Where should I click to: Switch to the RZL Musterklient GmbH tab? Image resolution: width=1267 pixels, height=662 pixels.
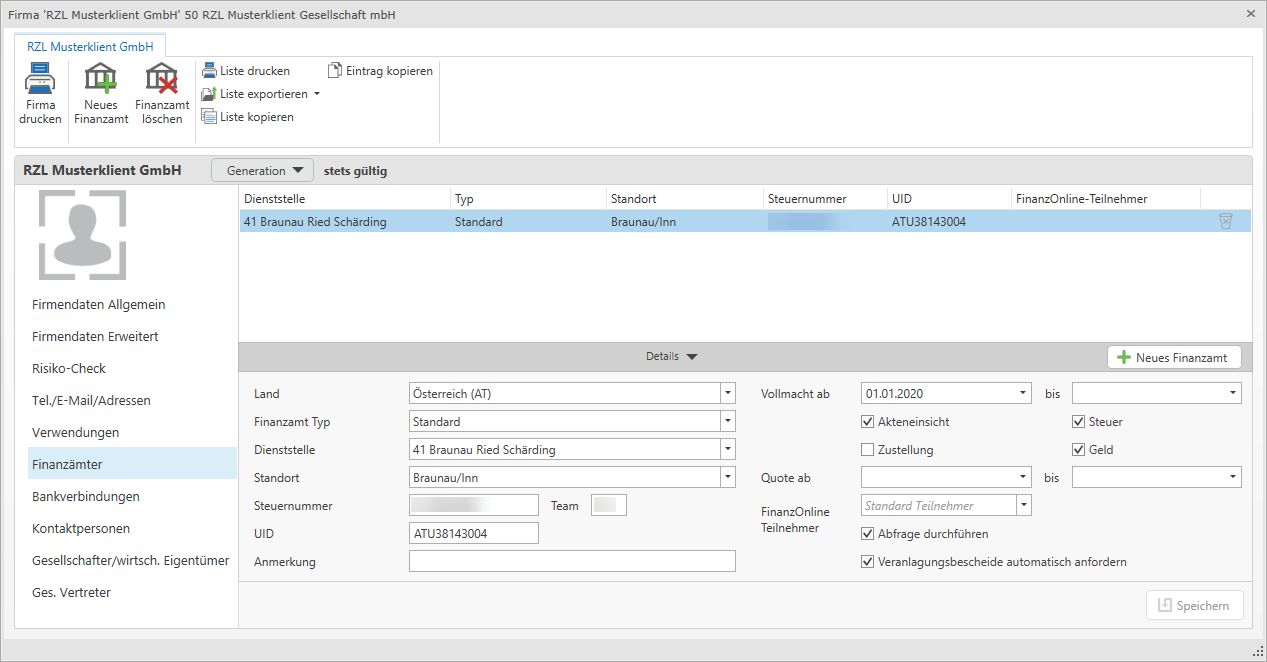tap(90, 47)
